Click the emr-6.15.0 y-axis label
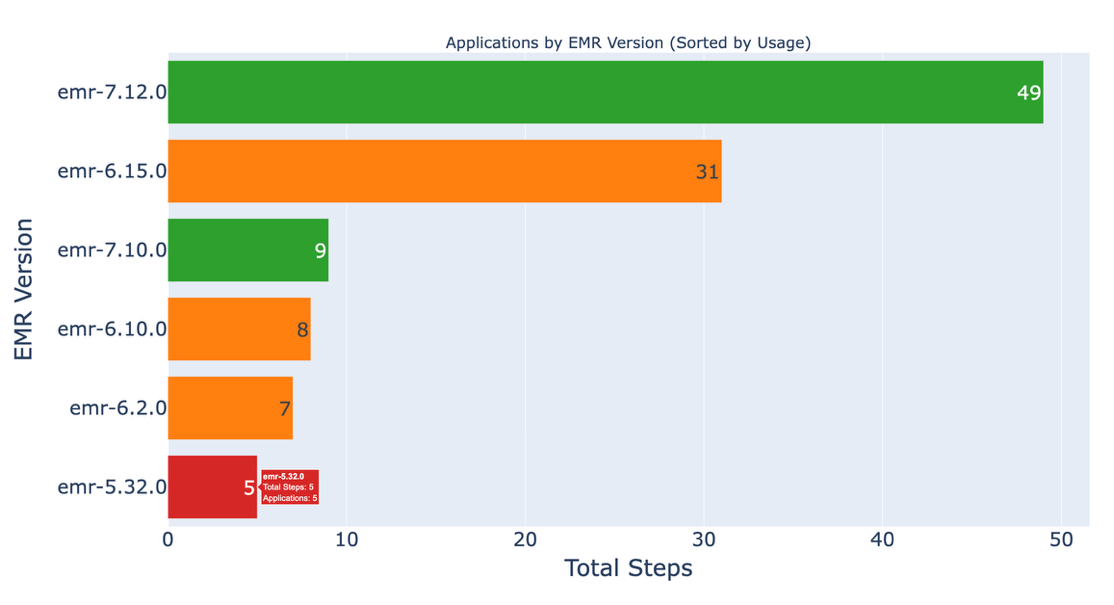The image size is (1114, 605). point(112,171)
